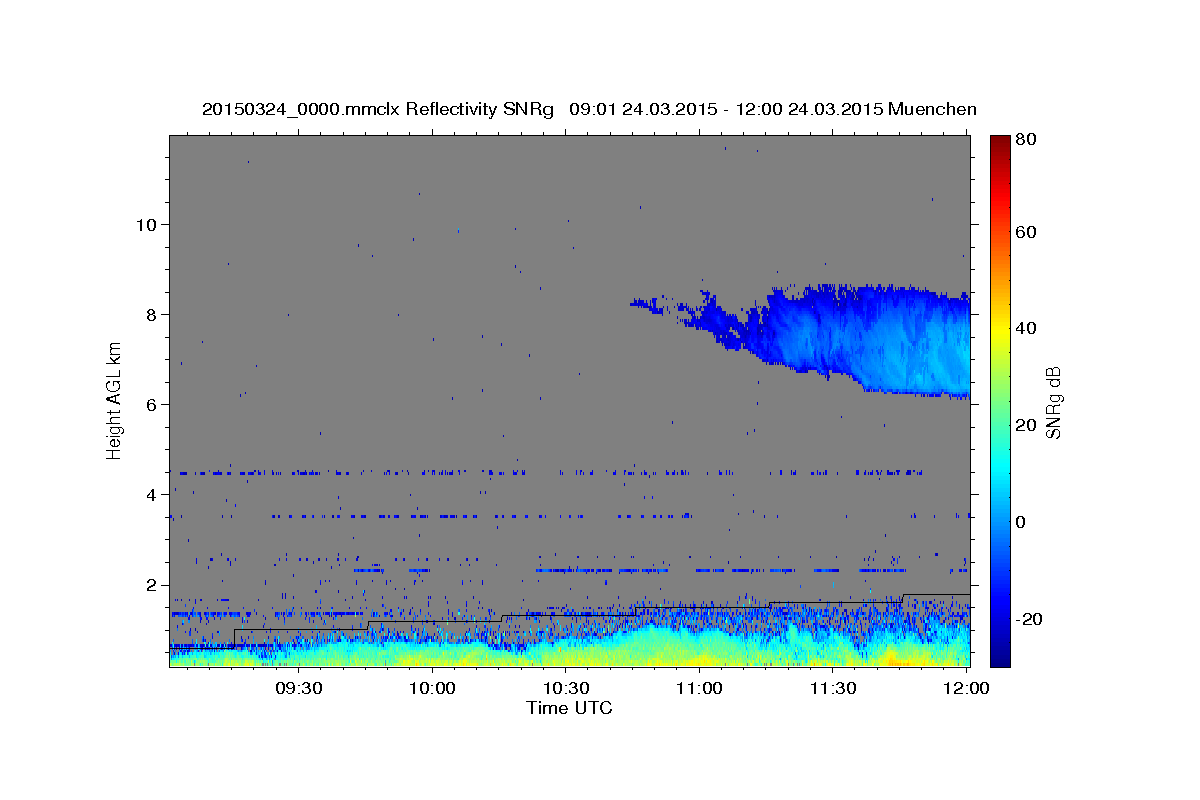Click the 10:30 time tick label
The height and width of the screenshot is (800, 1200).
(565, 688)
